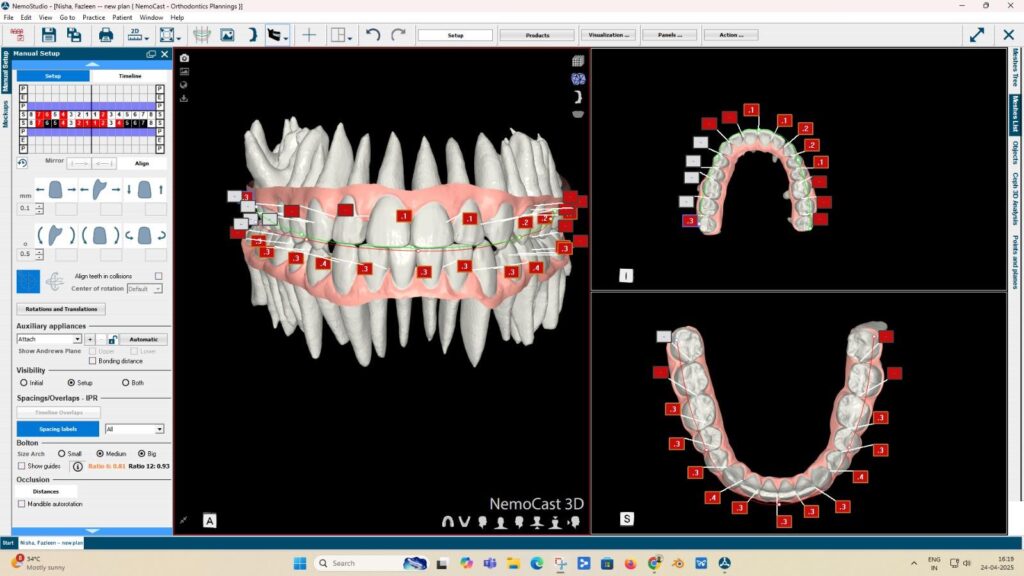
Task: Open Microsoft Edge from taskbar
Action: [x=537, y=563]
